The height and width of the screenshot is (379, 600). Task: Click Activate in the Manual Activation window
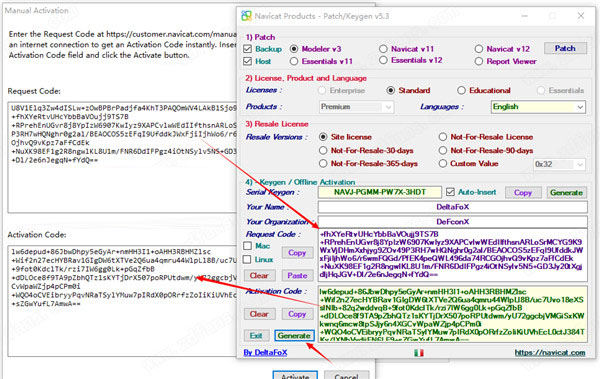click(x=295, y=376)
